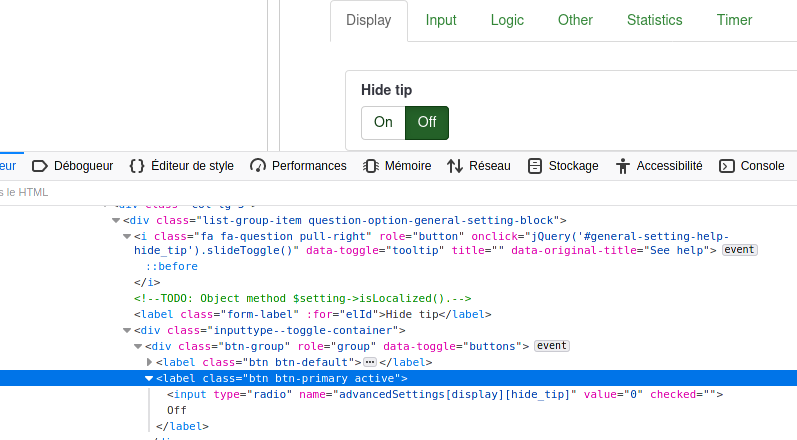This screenshot has width=797, height=440.
Task: Open the Console panel
Action: pos(752,166)
